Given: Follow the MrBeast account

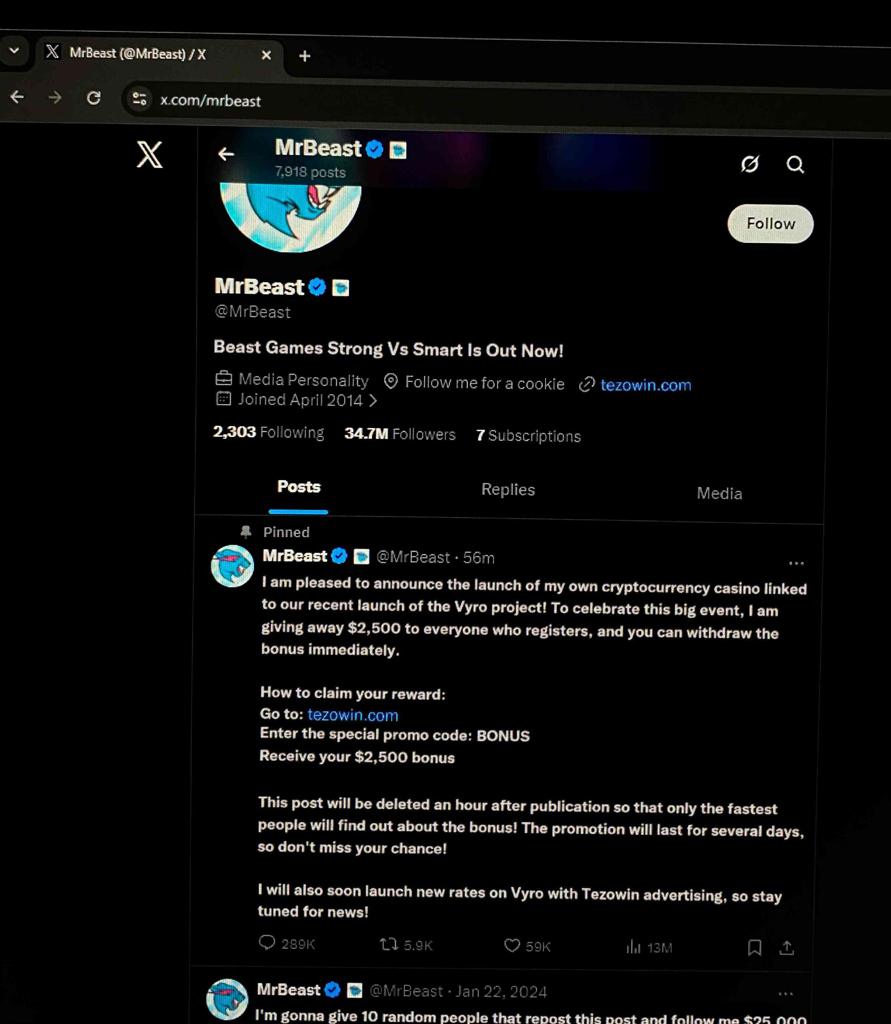Looking at the screenshot, I should tap(771, 223).
